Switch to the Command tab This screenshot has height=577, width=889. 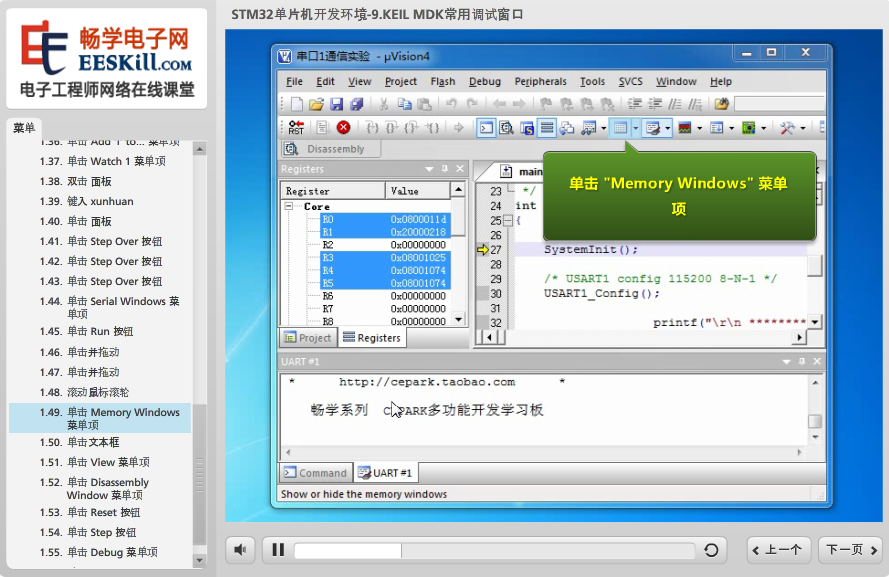pyautogui.click(x=316, y=473)
